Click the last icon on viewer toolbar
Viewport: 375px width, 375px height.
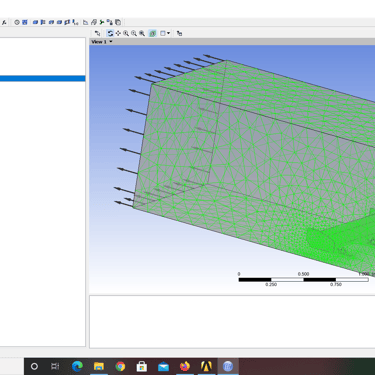(x=179, y=33)
